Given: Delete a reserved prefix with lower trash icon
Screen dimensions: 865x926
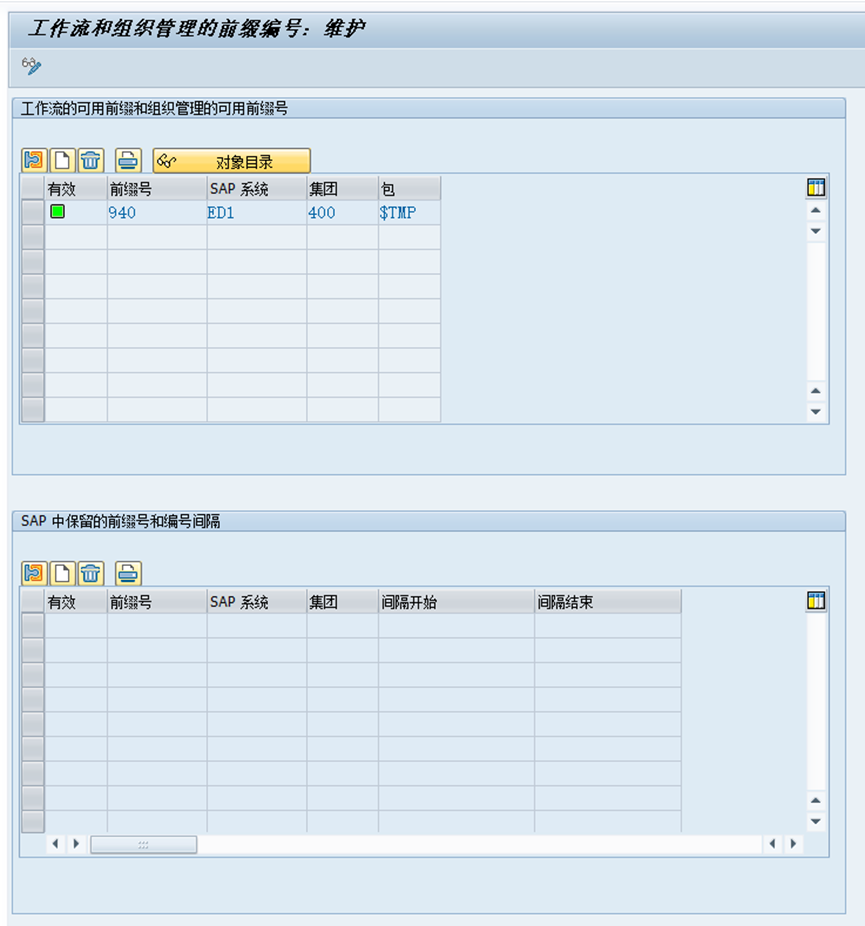Looking at the screenshot, I should (x=89, y=573).
